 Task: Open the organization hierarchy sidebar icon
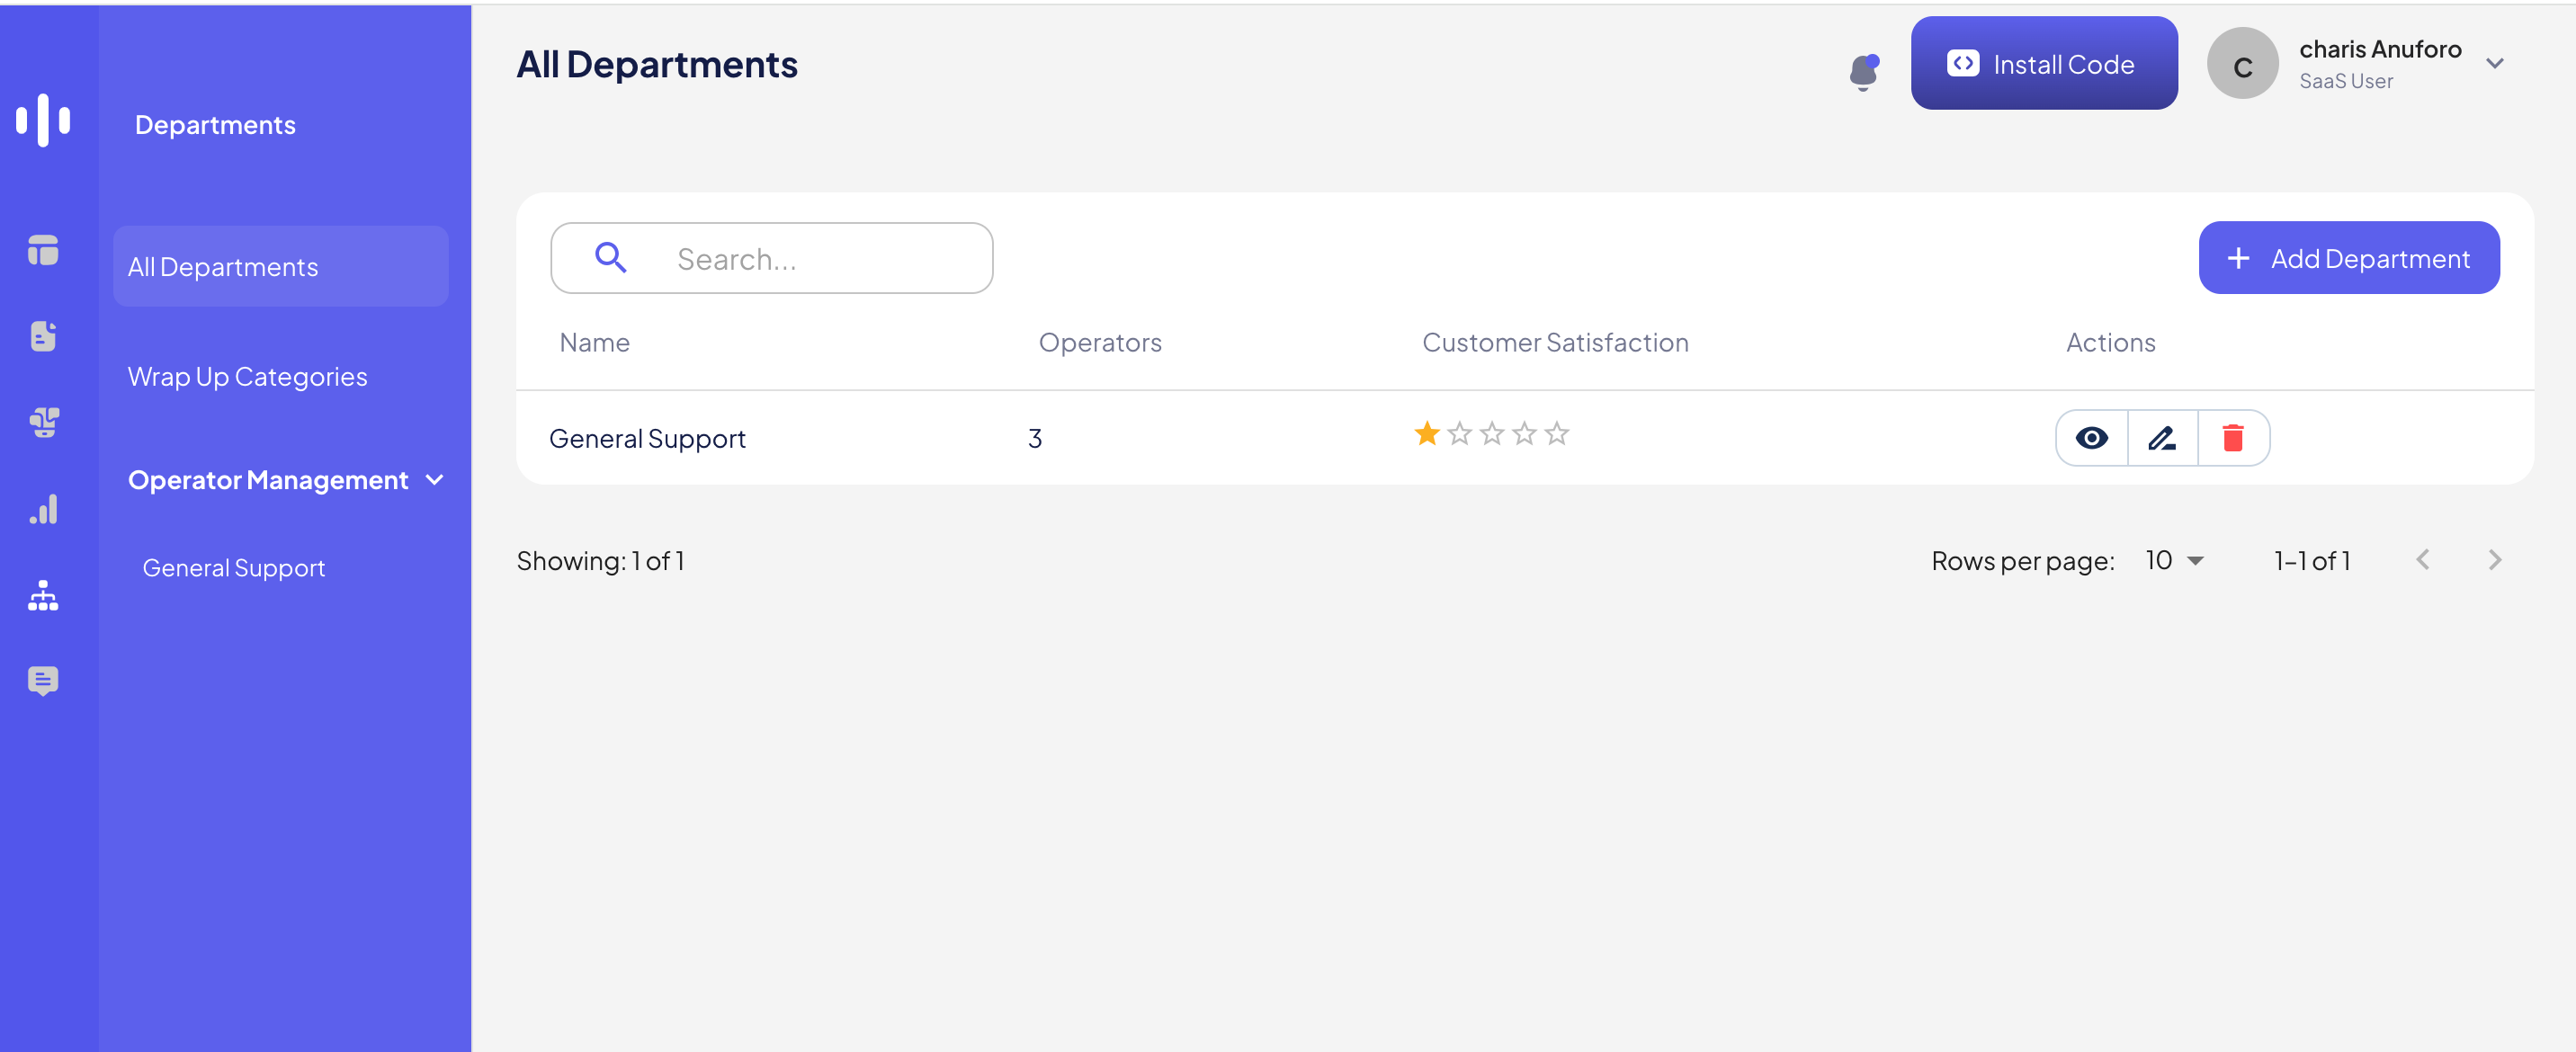click(43, 596)
